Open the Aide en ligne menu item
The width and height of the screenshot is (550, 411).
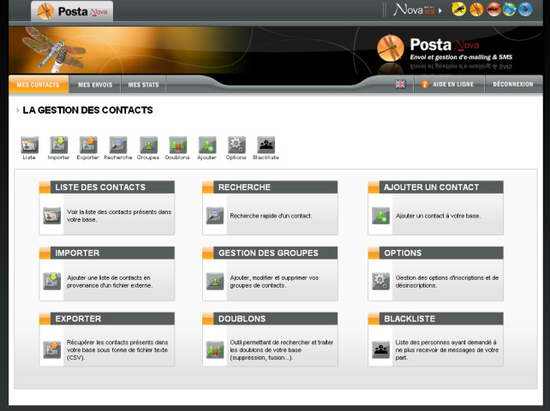[449, 85]
